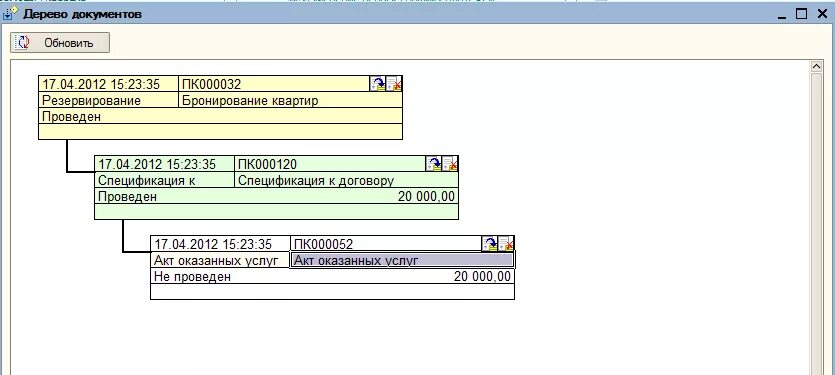
Task: Click the Дерево документов window title icon
Action: click(11, 14)
